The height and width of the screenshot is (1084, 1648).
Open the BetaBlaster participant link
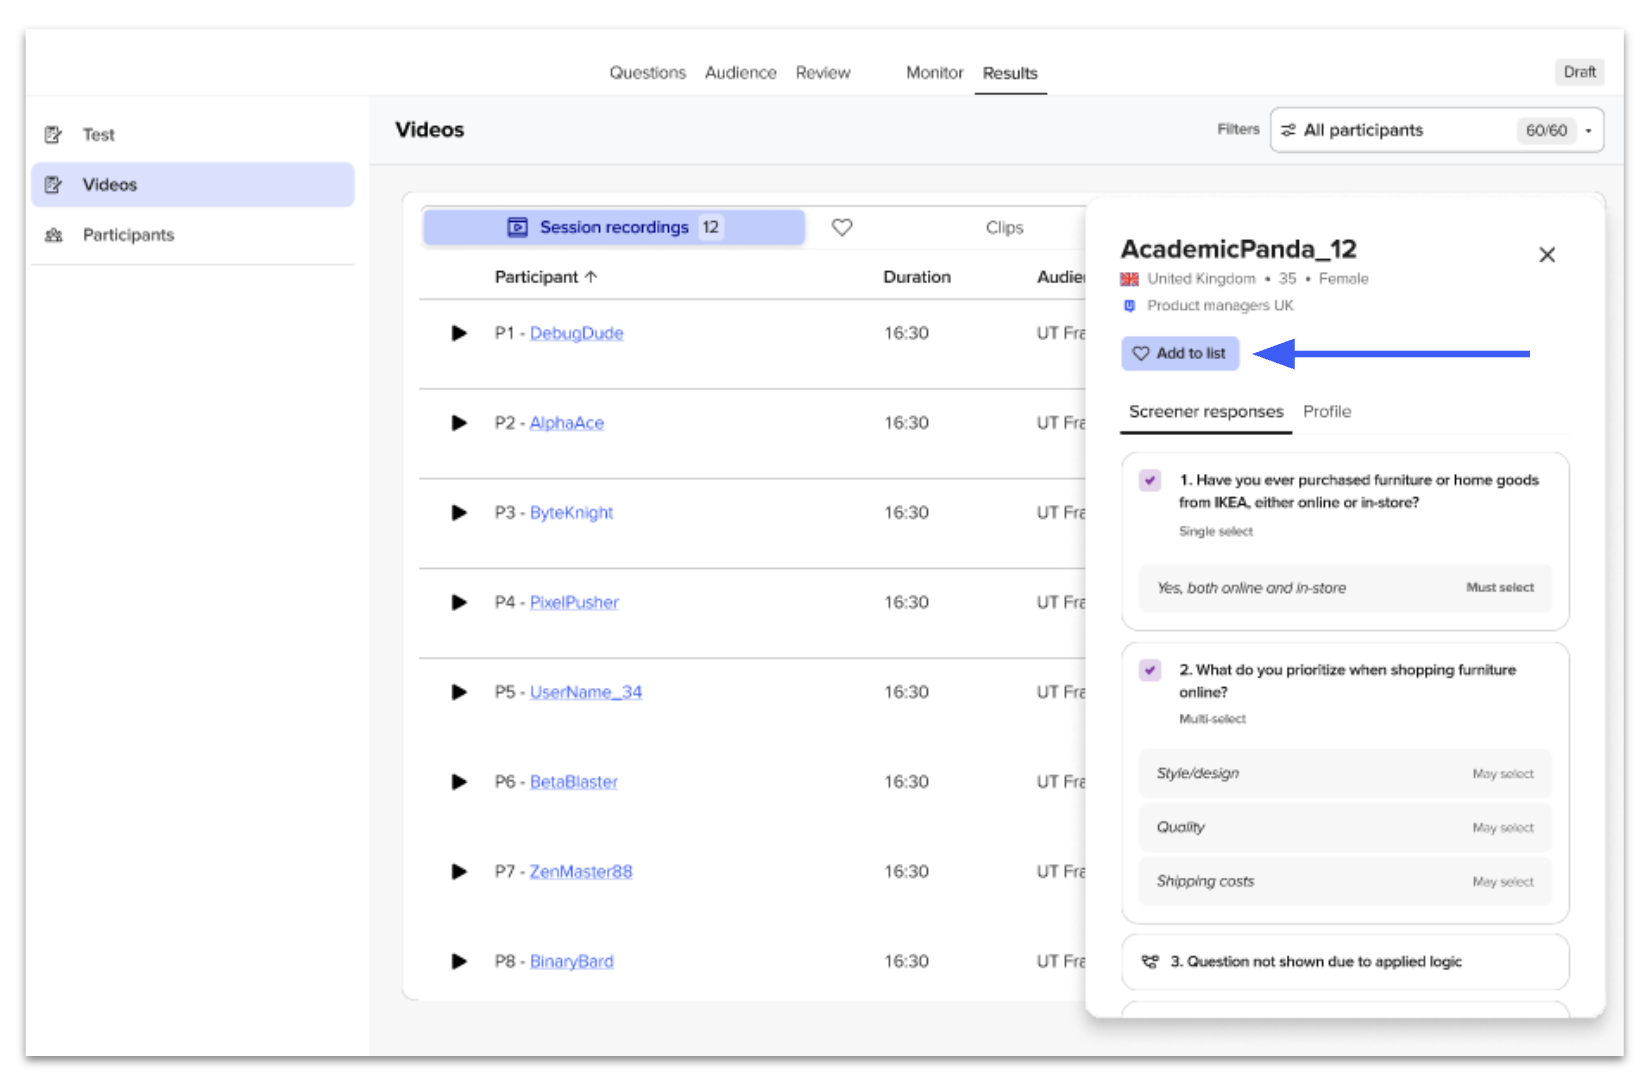pyautogui.click(x=574, y=782)
